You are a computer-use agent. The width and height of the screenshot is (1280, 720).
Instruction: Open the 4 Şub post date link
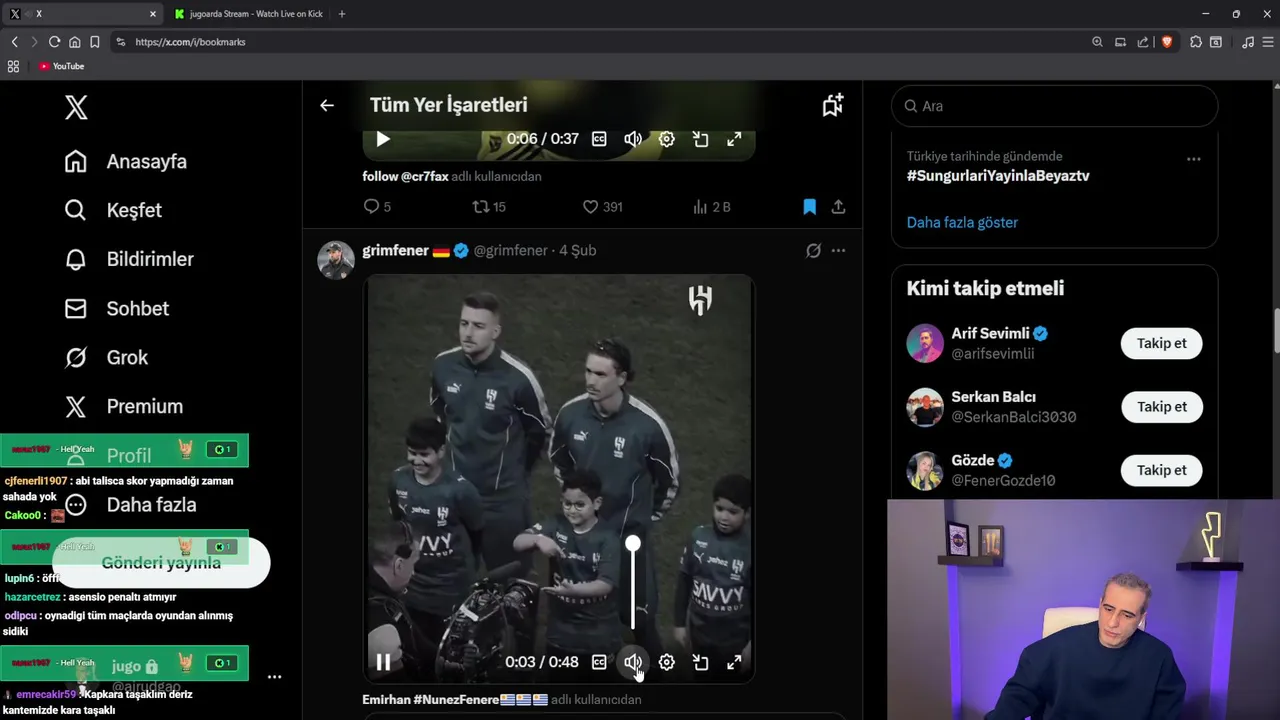pos(577,251)
